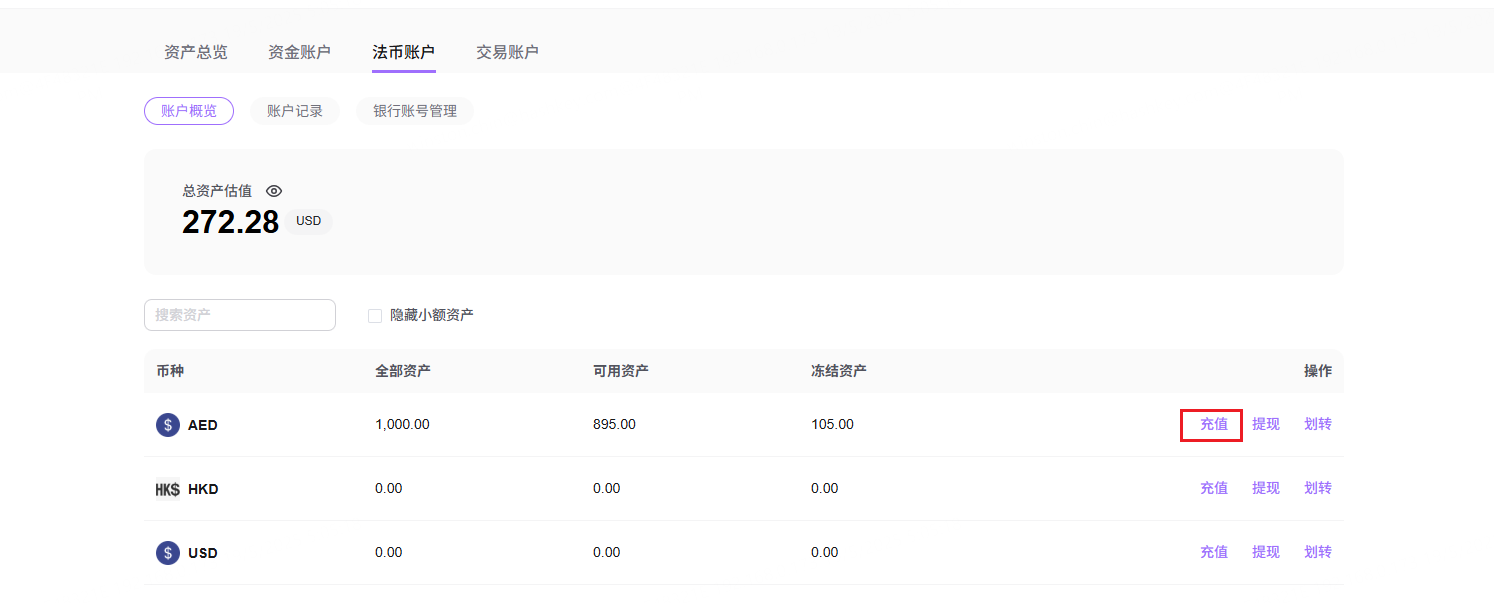Click 提现 in the USD row
1494x603 pixels.
(1266, 552)
